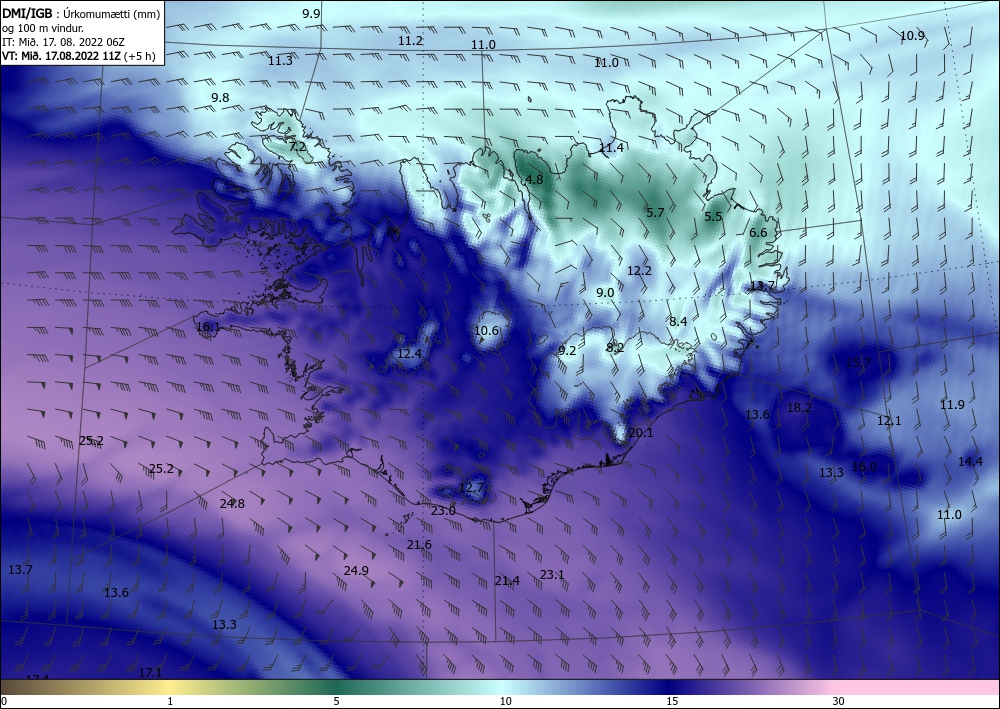This screenshot has height=709, width=1000.
Task: Click the 24.8 value label
Action: [x=232, y=504]
